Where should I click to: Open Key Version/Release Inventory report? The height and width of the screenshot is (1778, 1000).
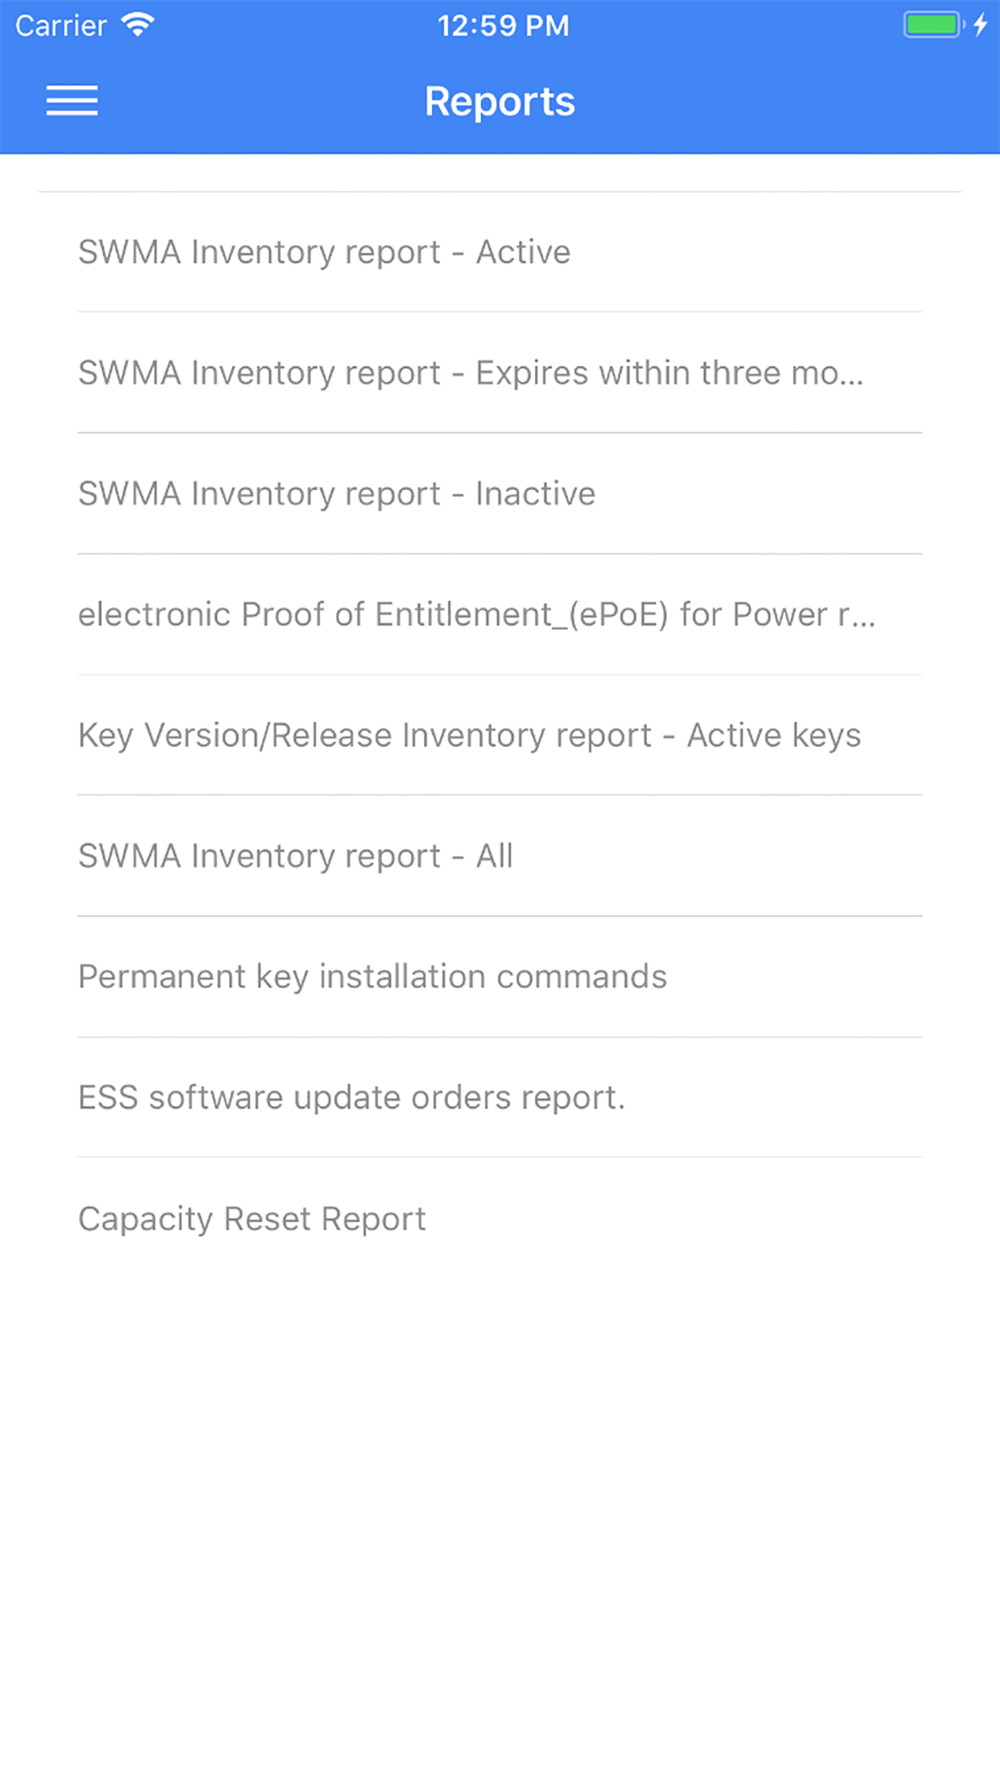point(500,736)
